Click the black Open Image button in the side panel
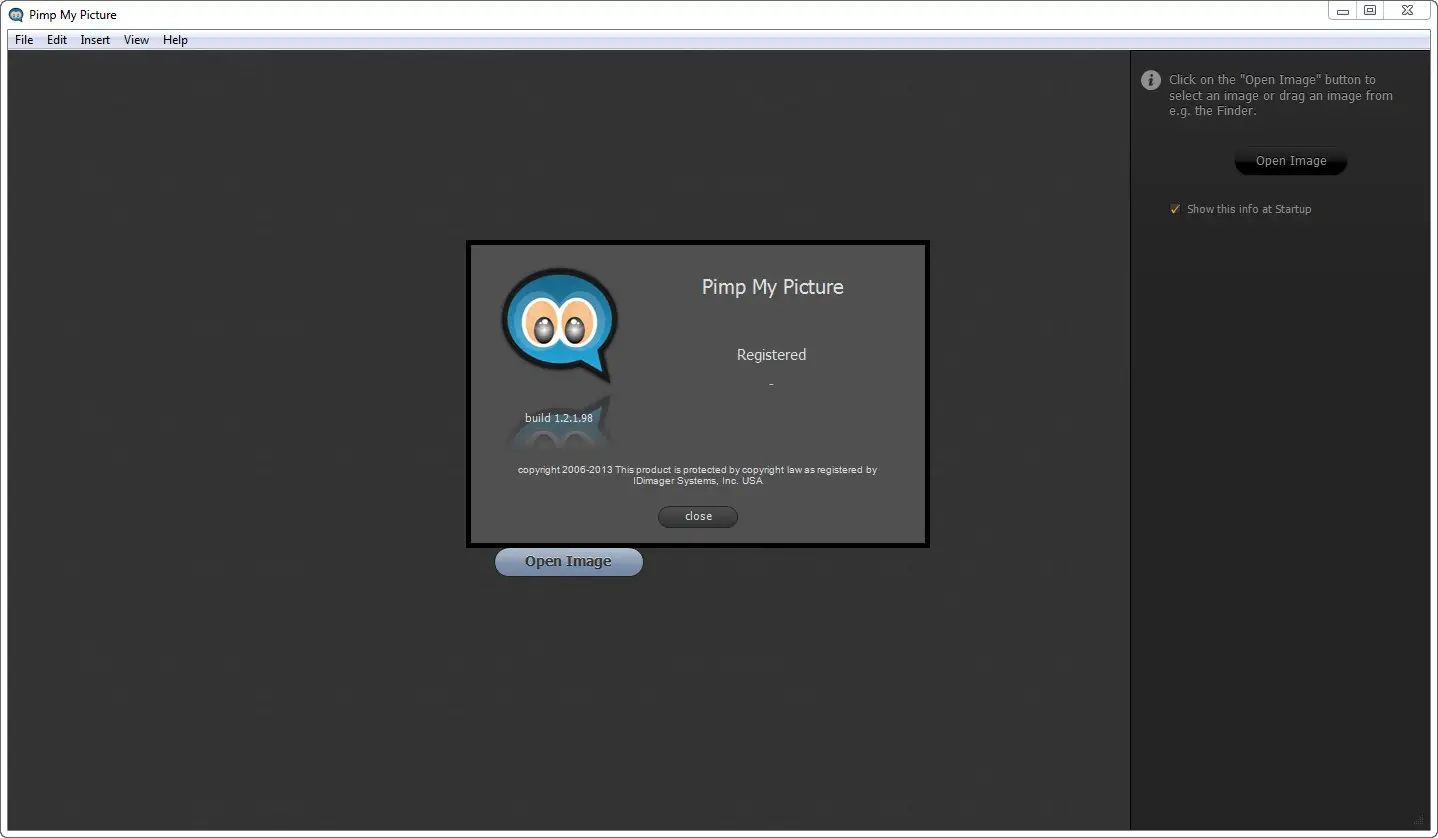Screen dimensions: 1438x838 point(1291,161)
